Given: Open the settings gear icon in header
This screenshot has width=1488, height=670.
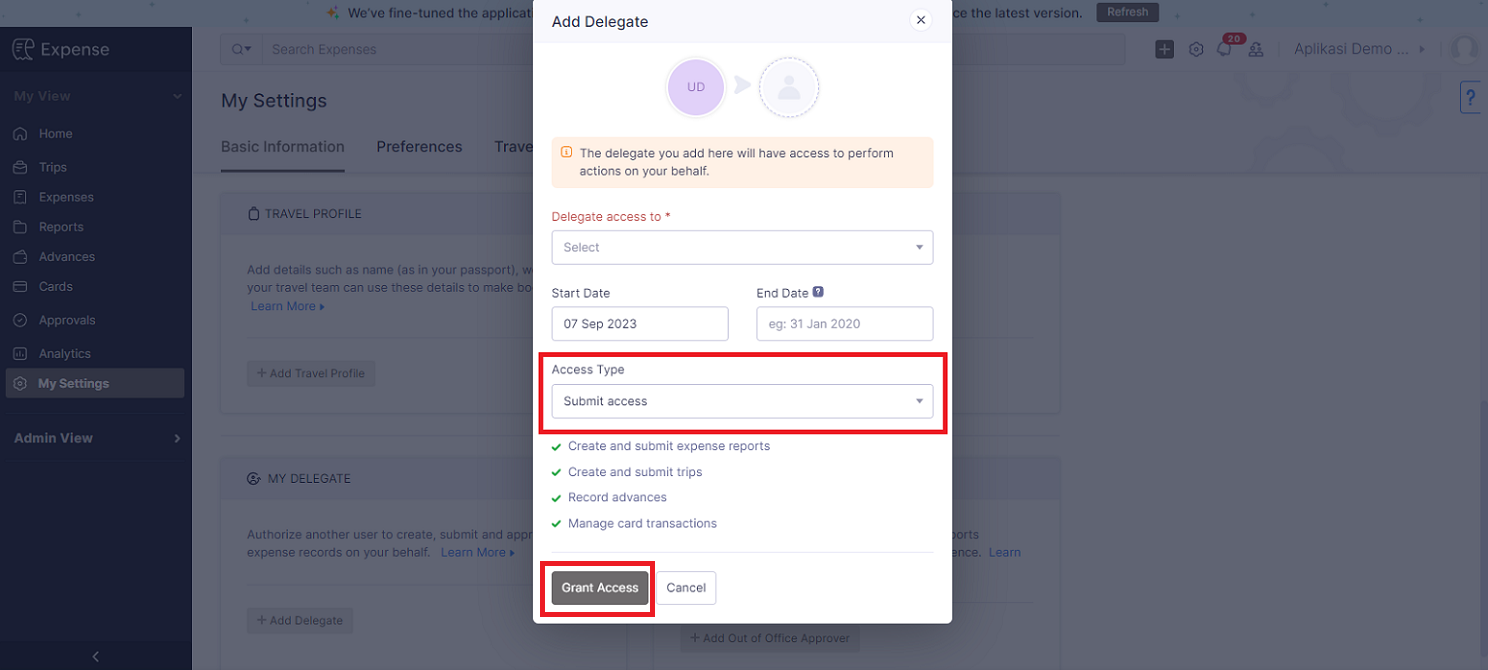Looking at the screenshot, I should [x=1196, y=49].
